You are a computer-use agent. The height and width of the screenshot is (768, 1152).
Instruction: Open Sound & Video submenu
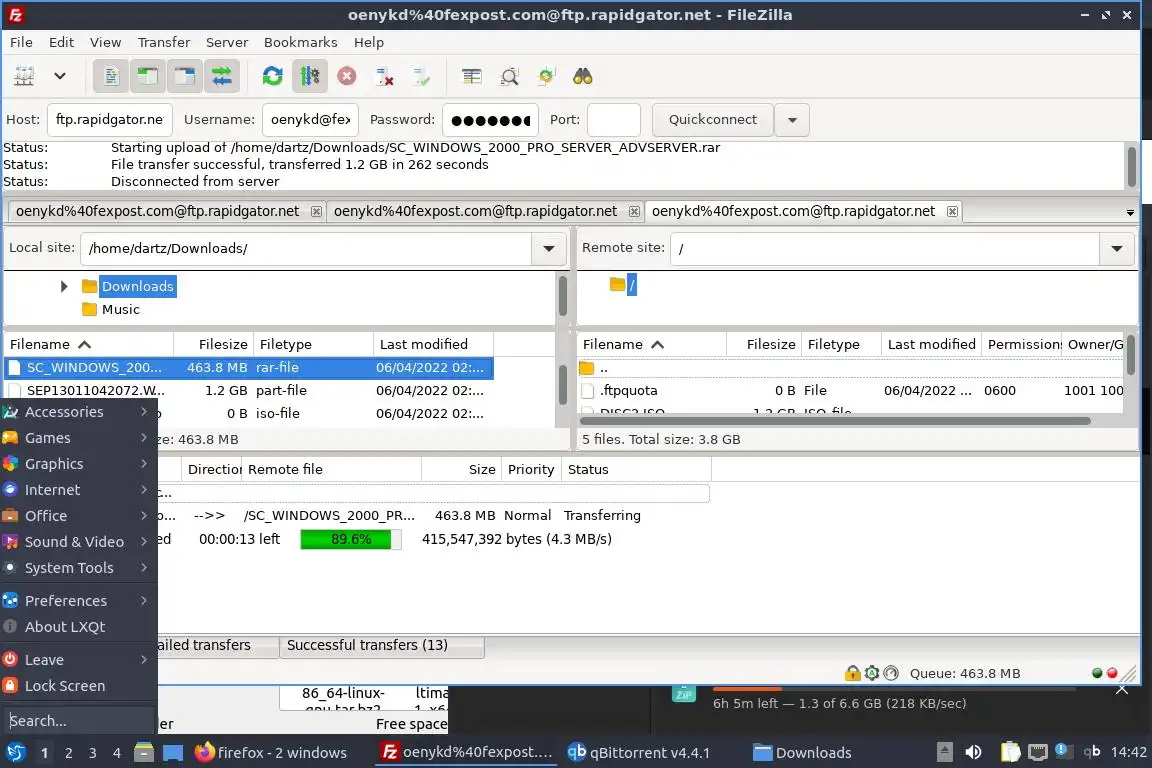pyautogui.click(x=79, y=542)
